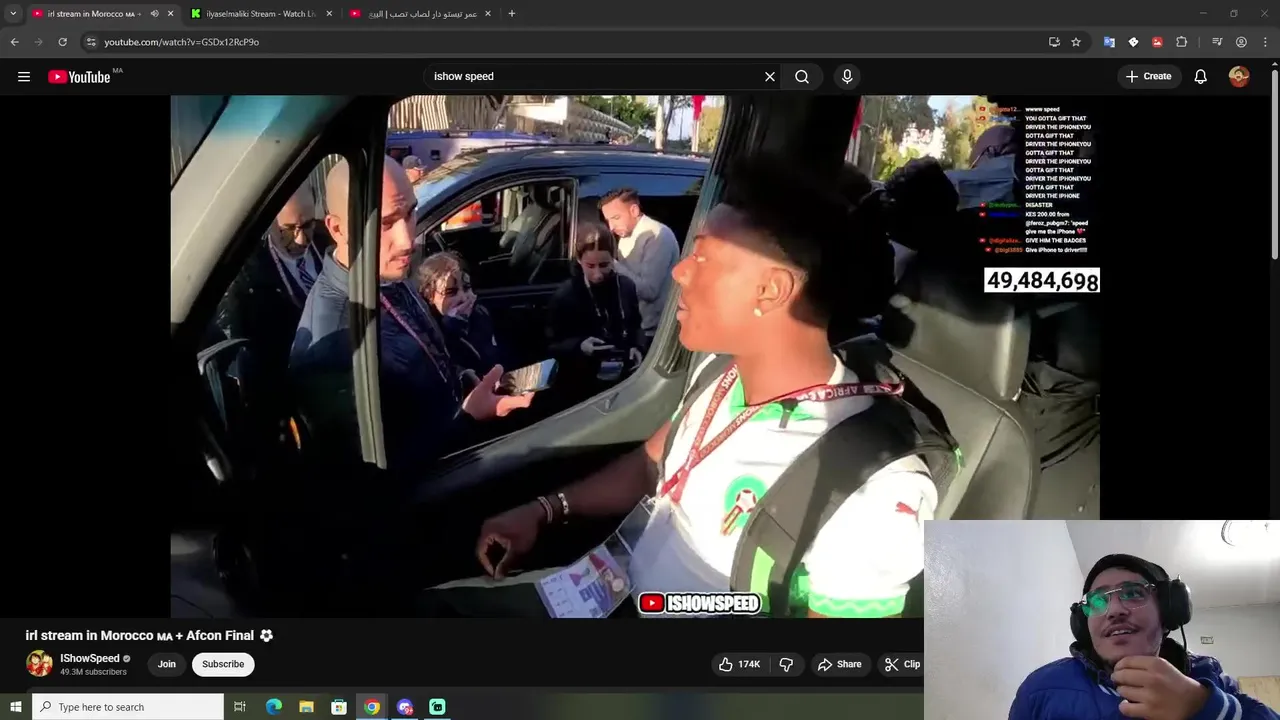The width and height of the screenshot is (1280, 720).
Task: Dislike the video with thumbs-down
Action: pos(786,664)
